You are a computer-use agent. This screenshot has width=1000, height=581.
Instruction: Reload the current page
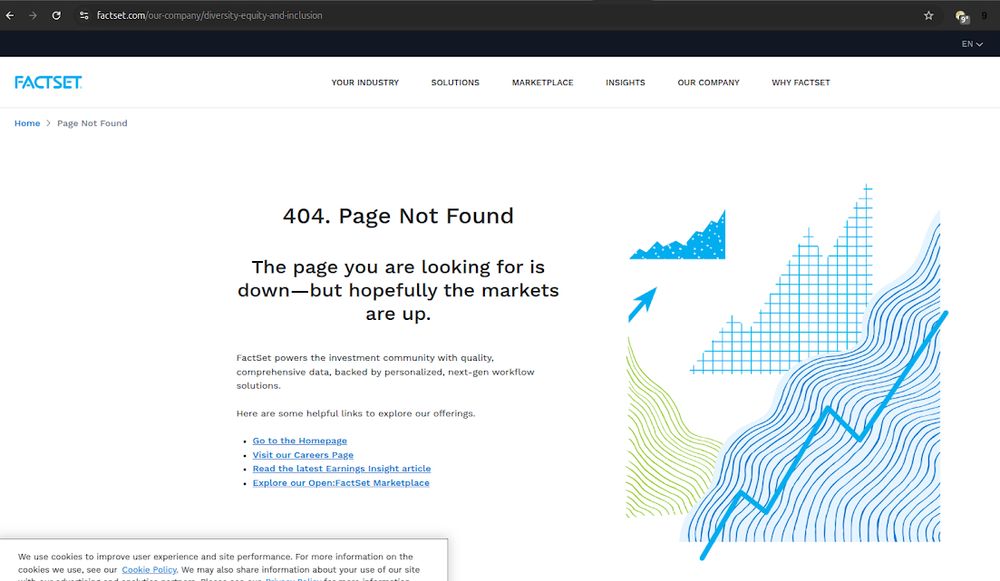click(x=56, y=15)
